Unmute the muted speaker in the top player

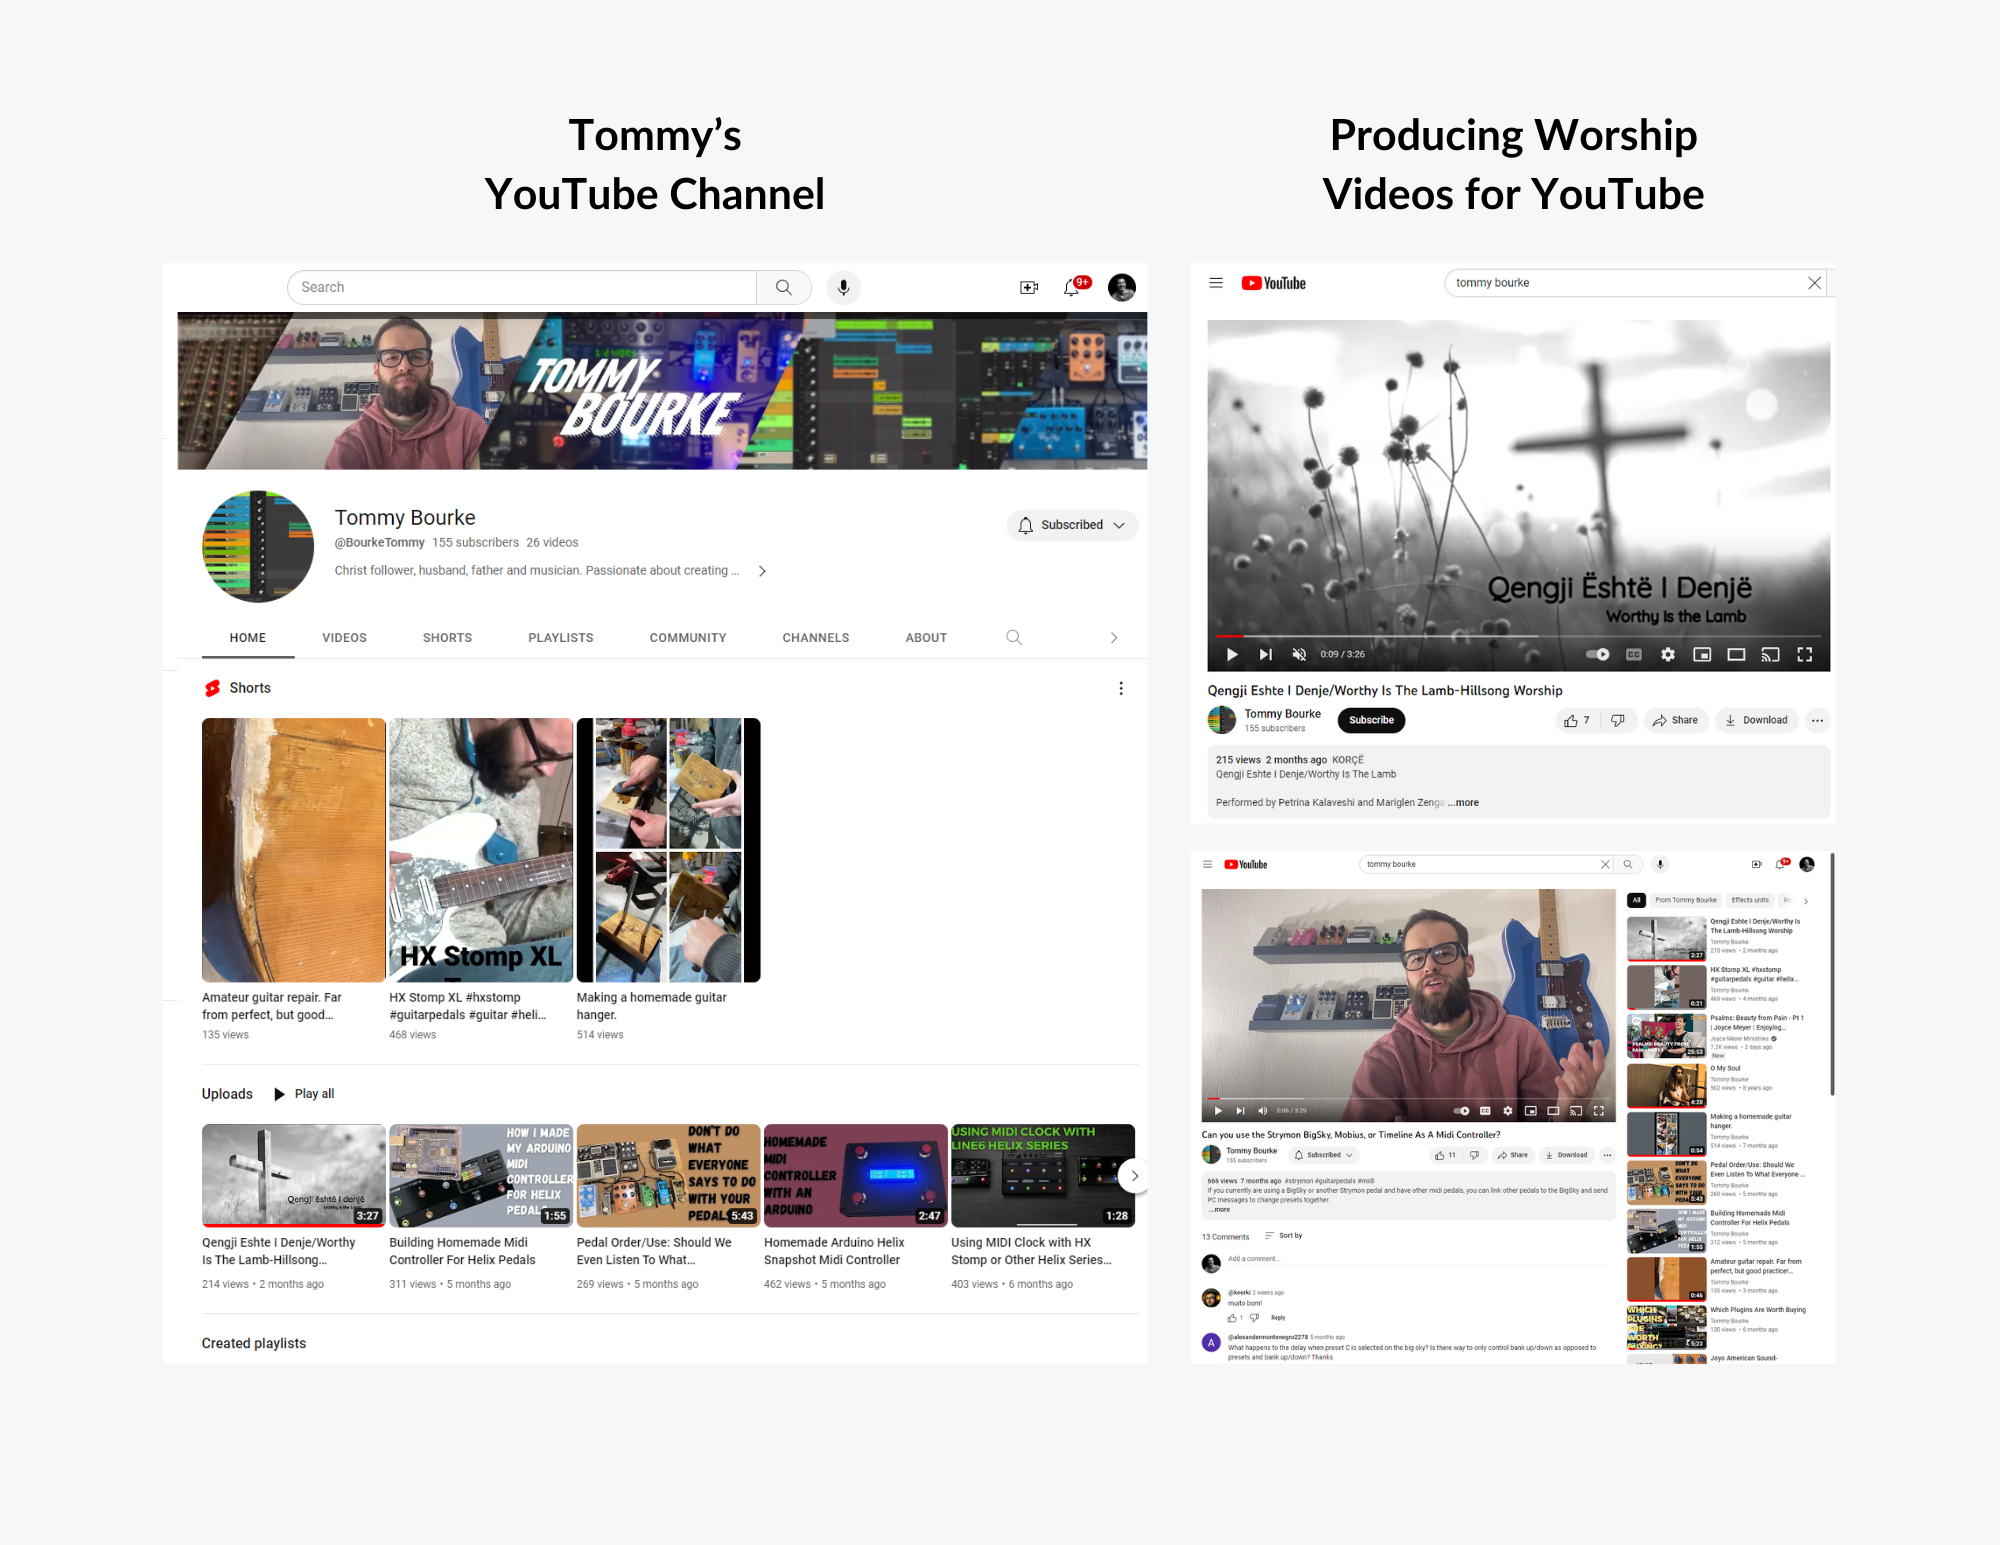1299,655
